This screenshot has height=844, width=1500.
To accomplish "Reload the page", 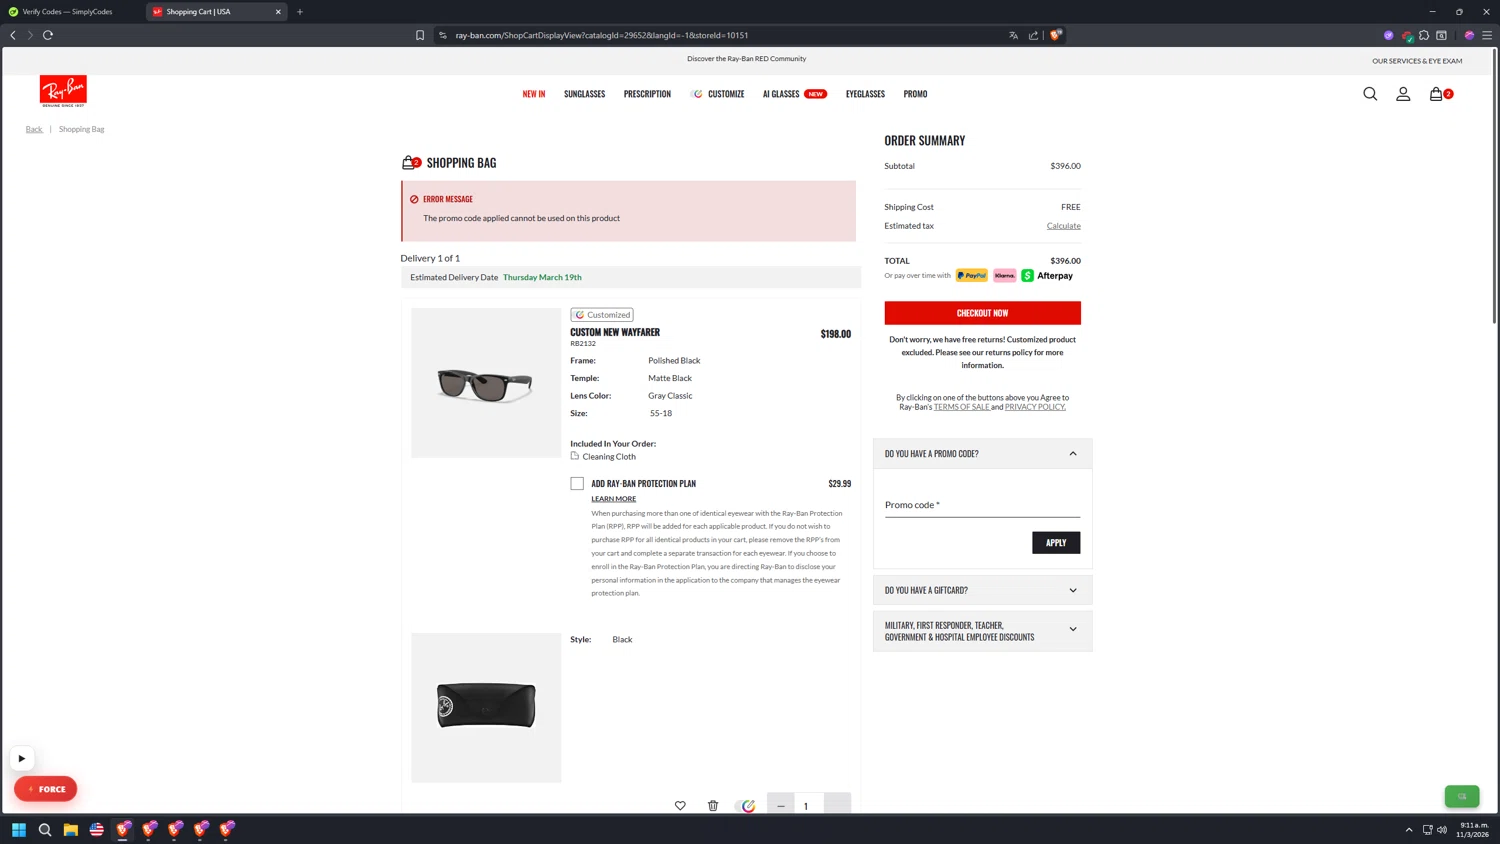I will pos(48,35).
